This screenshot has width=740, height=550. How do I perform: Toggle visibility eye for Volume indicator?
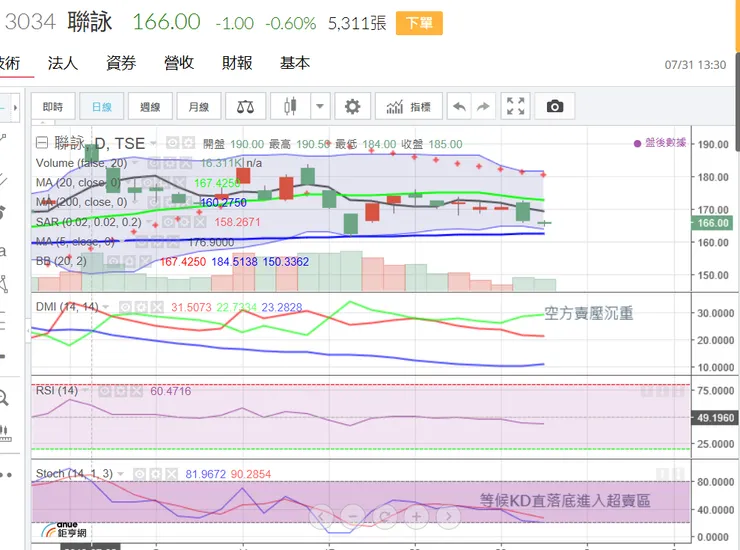(x=154, y=163)
